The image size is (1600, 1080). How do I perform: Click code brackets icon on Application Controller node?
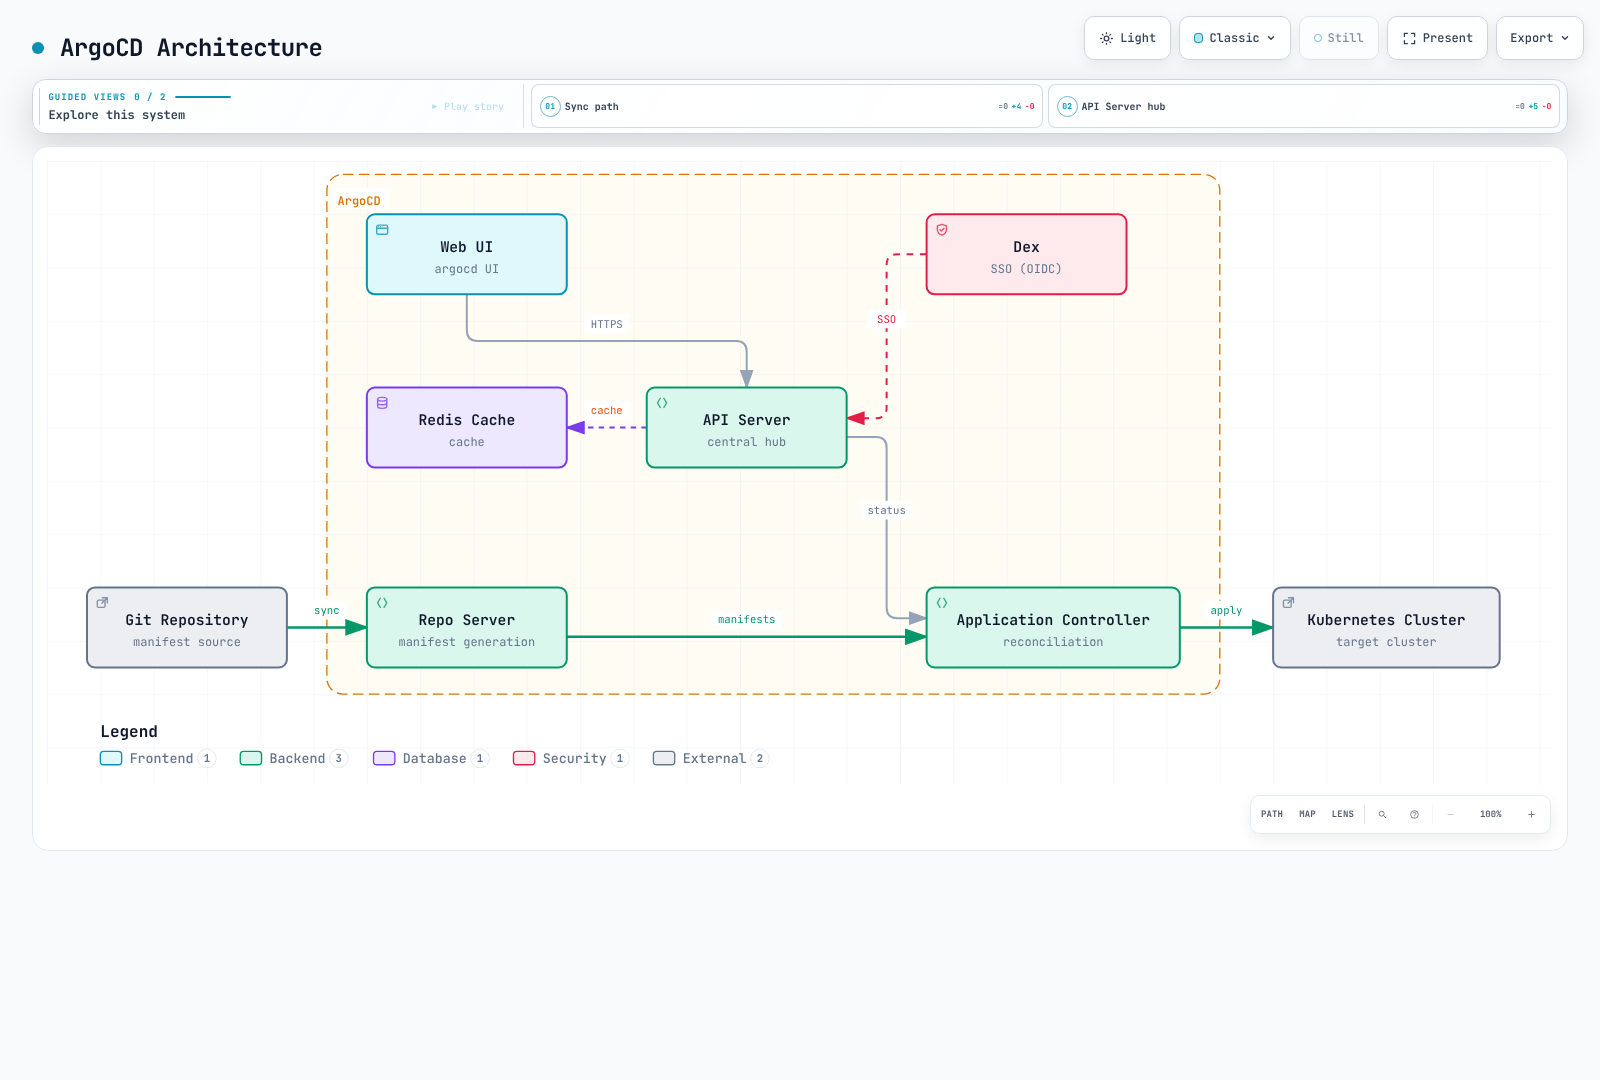942,603
